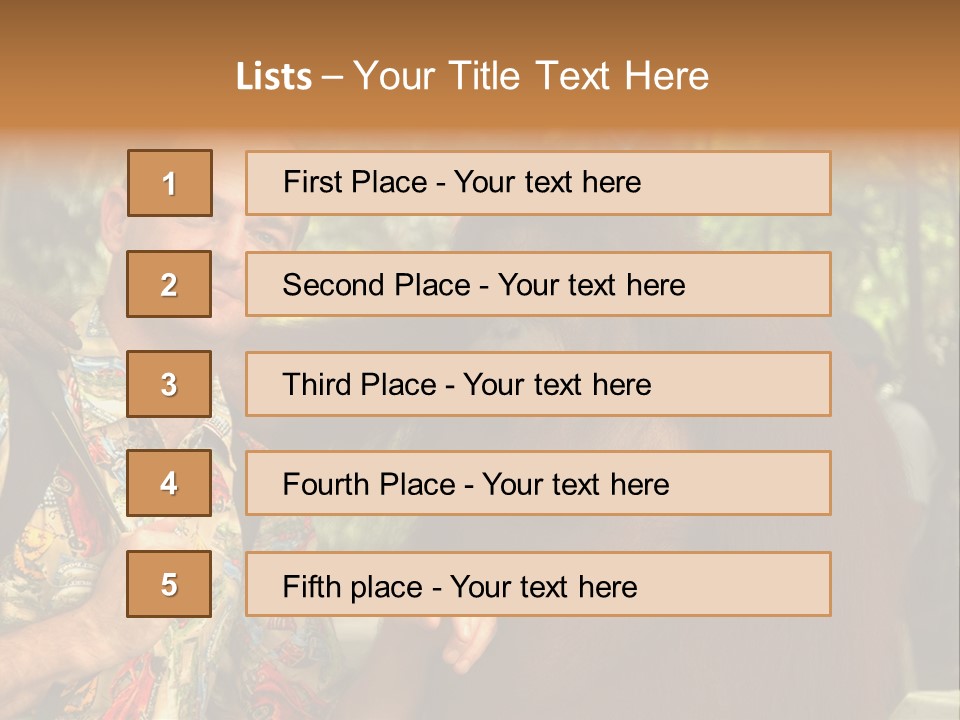960x720 pixels.
Task: Click the bold word "Lists" in title
Action: 274,77
